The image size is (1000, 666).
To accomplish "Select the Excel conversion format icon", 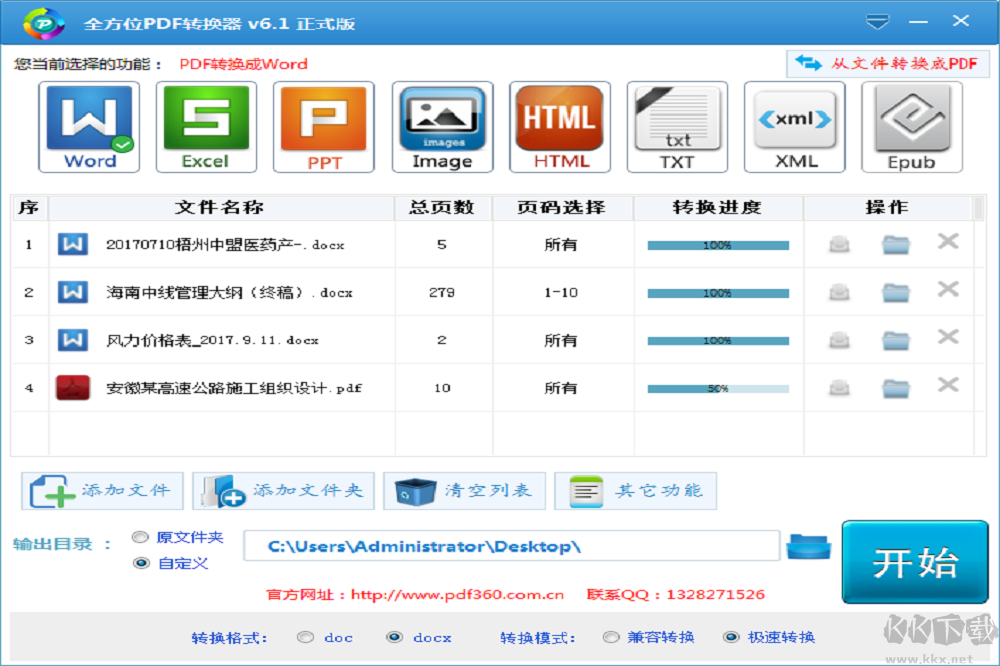I will 206,126.
